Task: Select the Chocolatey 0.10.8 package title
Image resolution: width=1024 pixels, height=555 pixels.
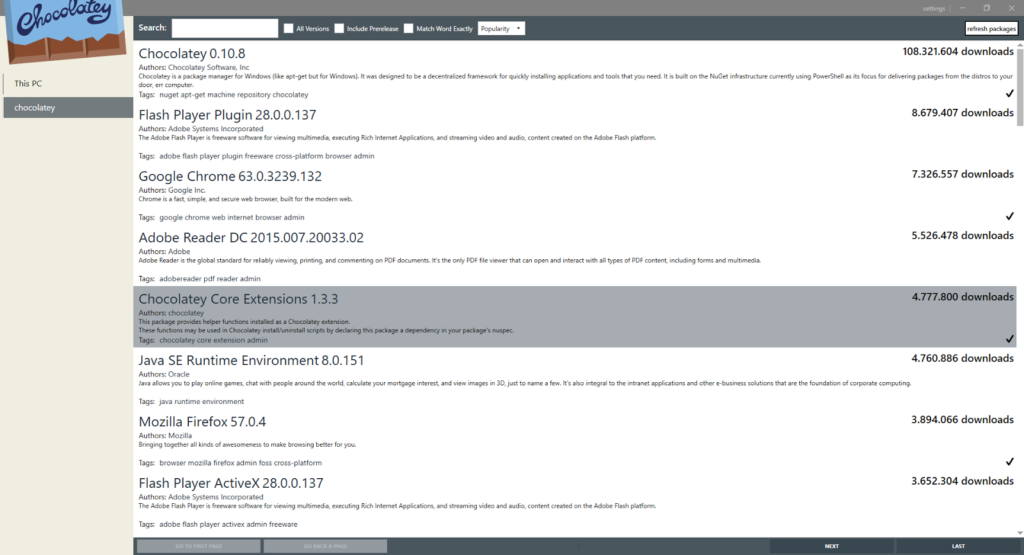Action: pyautogui.click(x=192, y=54)
